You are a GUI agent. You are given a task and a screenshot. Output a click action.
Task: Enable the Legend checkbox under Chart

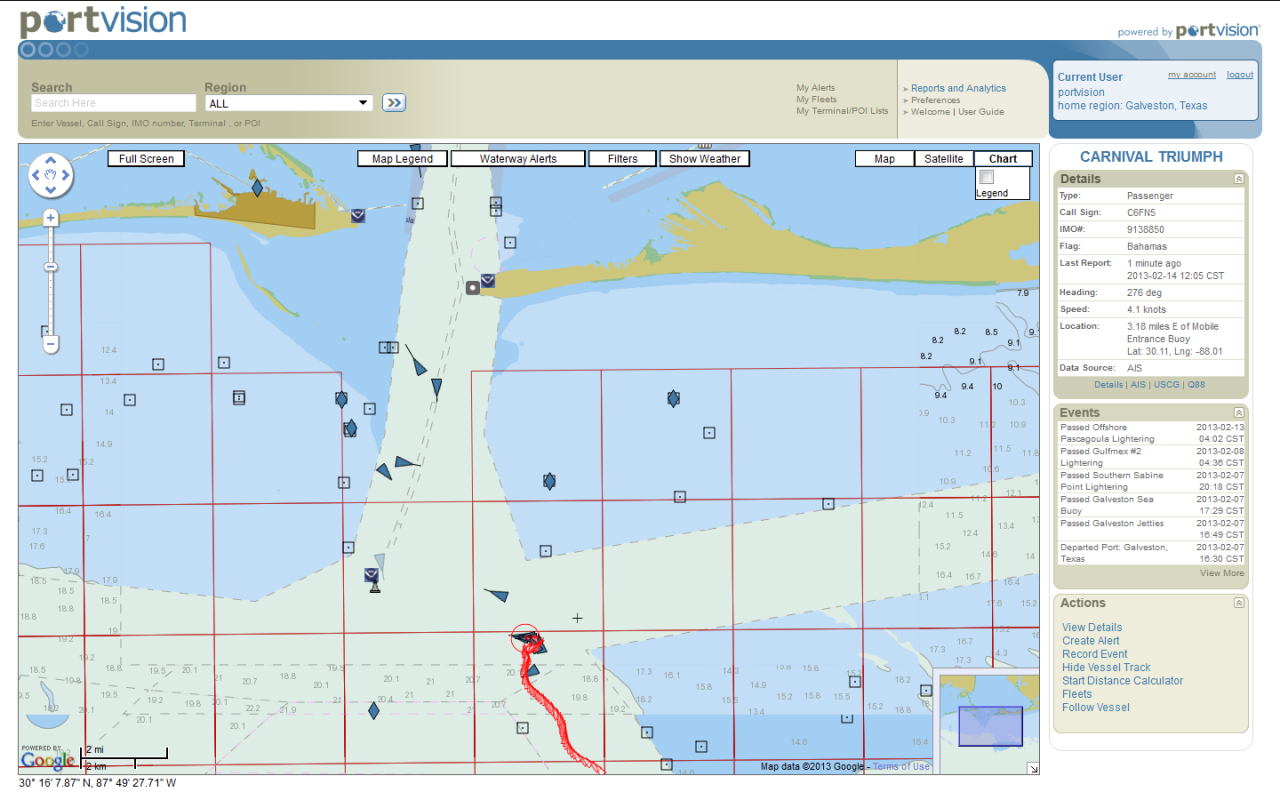[986, 177]
